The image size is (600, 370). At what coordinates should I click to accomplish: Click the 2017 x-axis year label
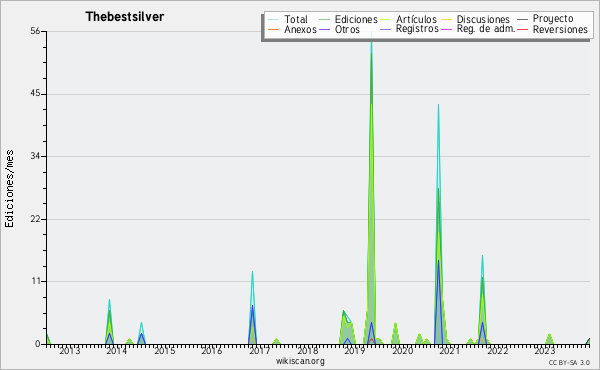click(259, 351)
